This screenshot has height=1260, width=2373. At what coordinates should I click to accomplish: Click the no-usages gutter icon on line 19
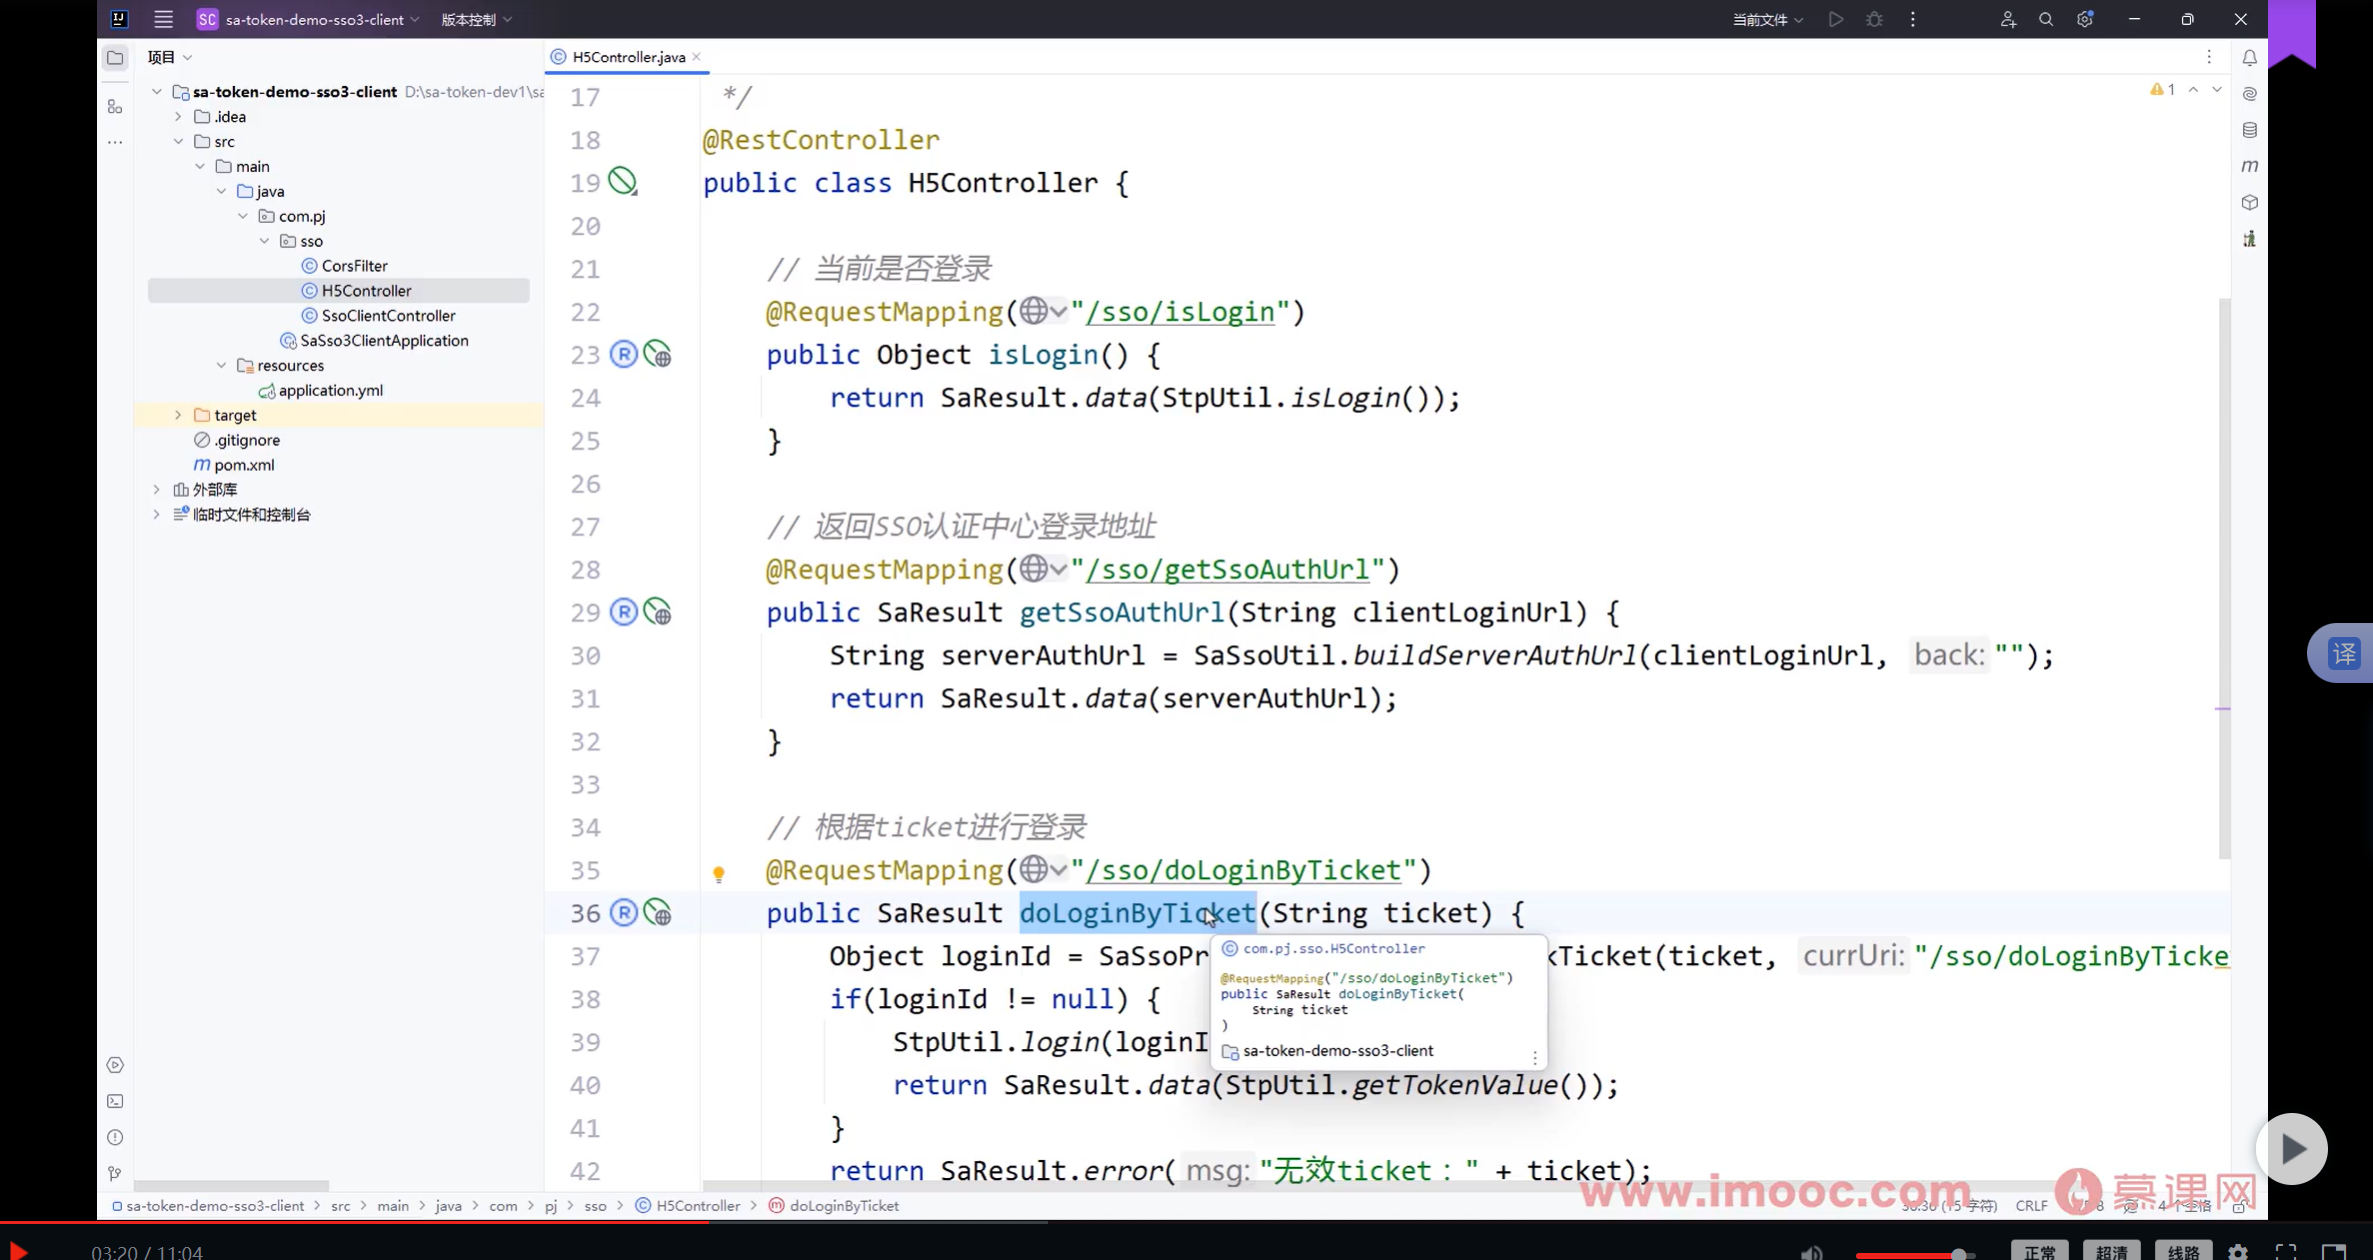(623, 181)
